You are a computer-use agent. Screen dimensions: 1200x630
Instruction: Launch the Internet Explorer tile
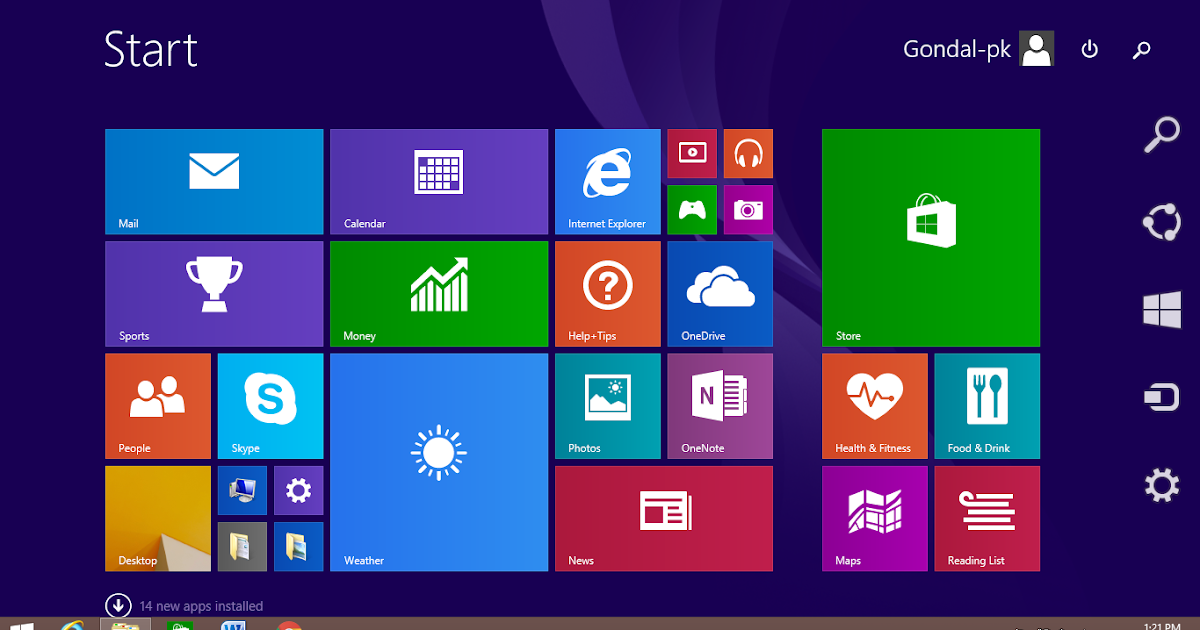tap(608, 182)
